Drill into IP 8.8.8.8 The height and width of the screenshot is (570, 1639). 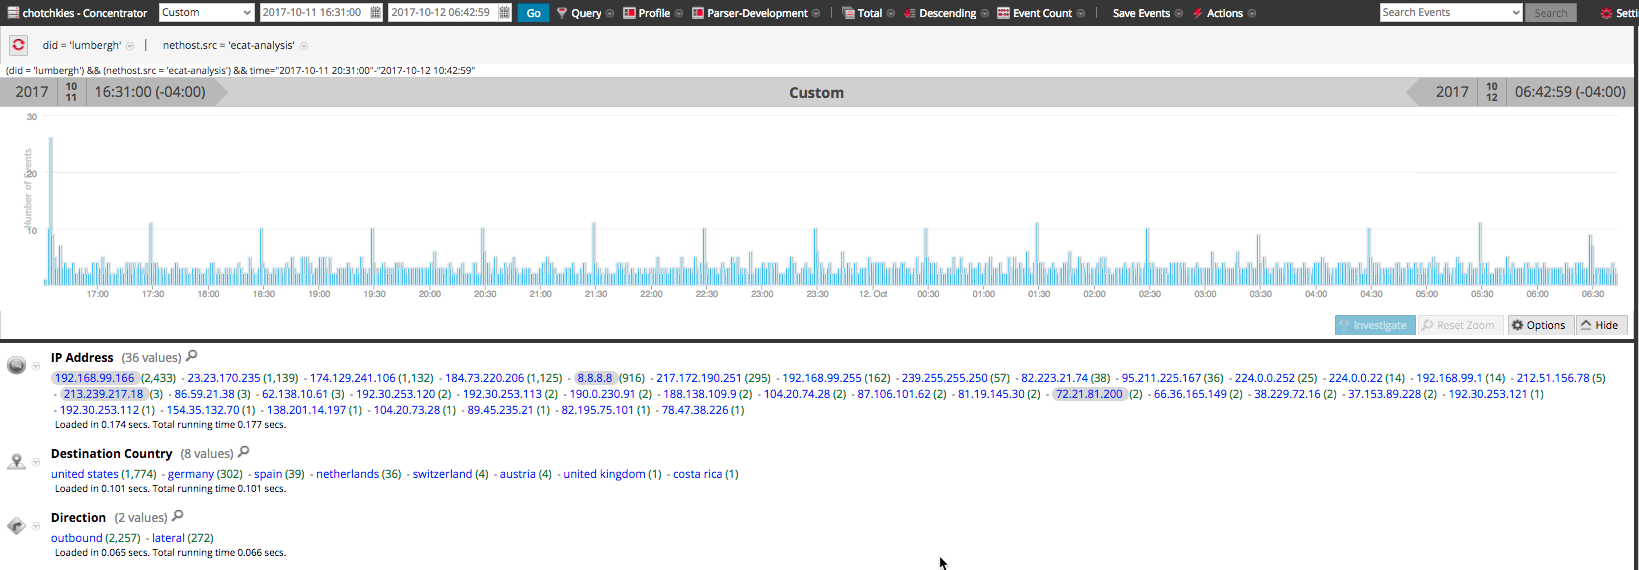click(x=595, y=378)
